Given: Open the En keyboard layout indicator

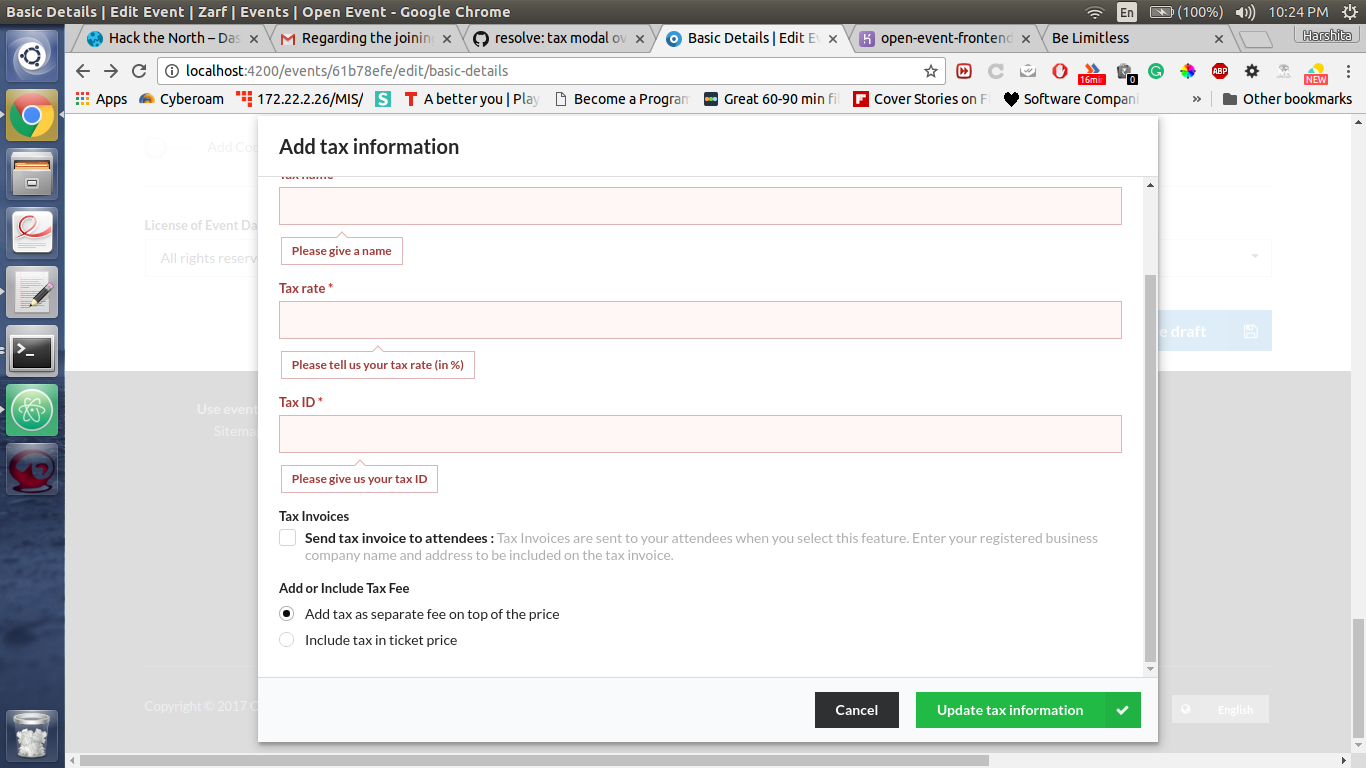Looking at the screenshot, I should pyautogui.click(x=1127, y=12).
